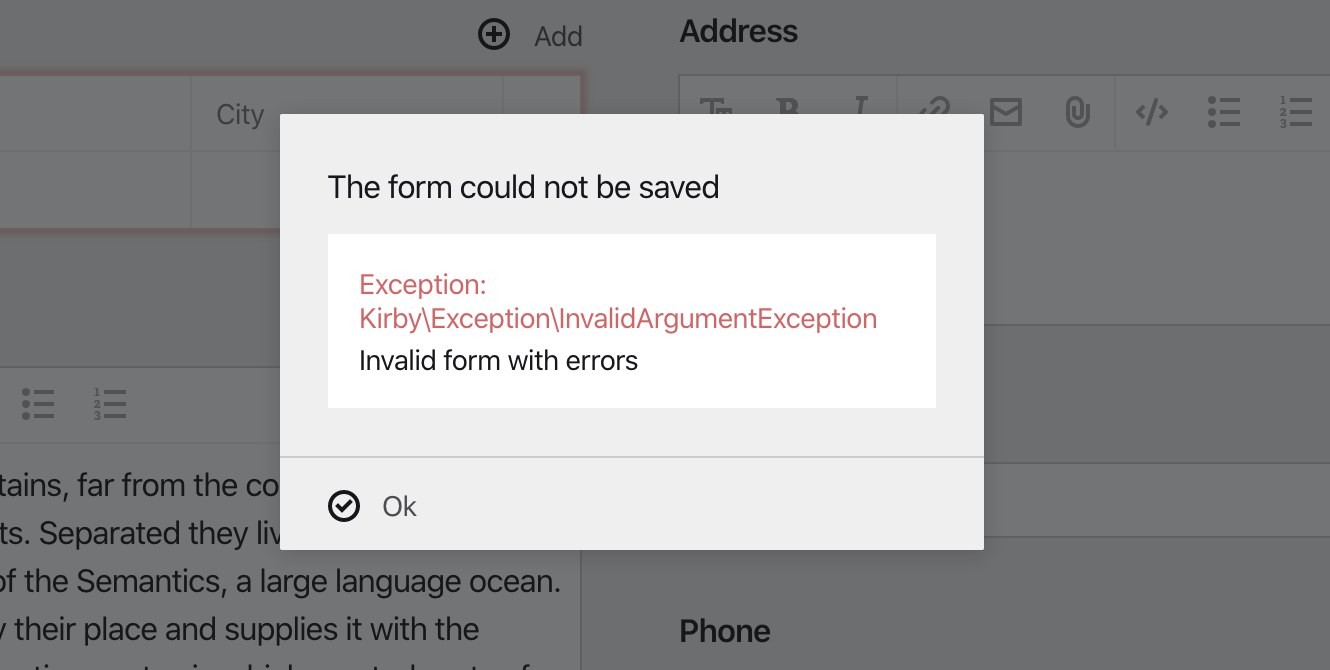The height and width of the screenshot is (670, 1330).
Task: Create a numbered list in the Address field
Action: [x=1296, y=113]
